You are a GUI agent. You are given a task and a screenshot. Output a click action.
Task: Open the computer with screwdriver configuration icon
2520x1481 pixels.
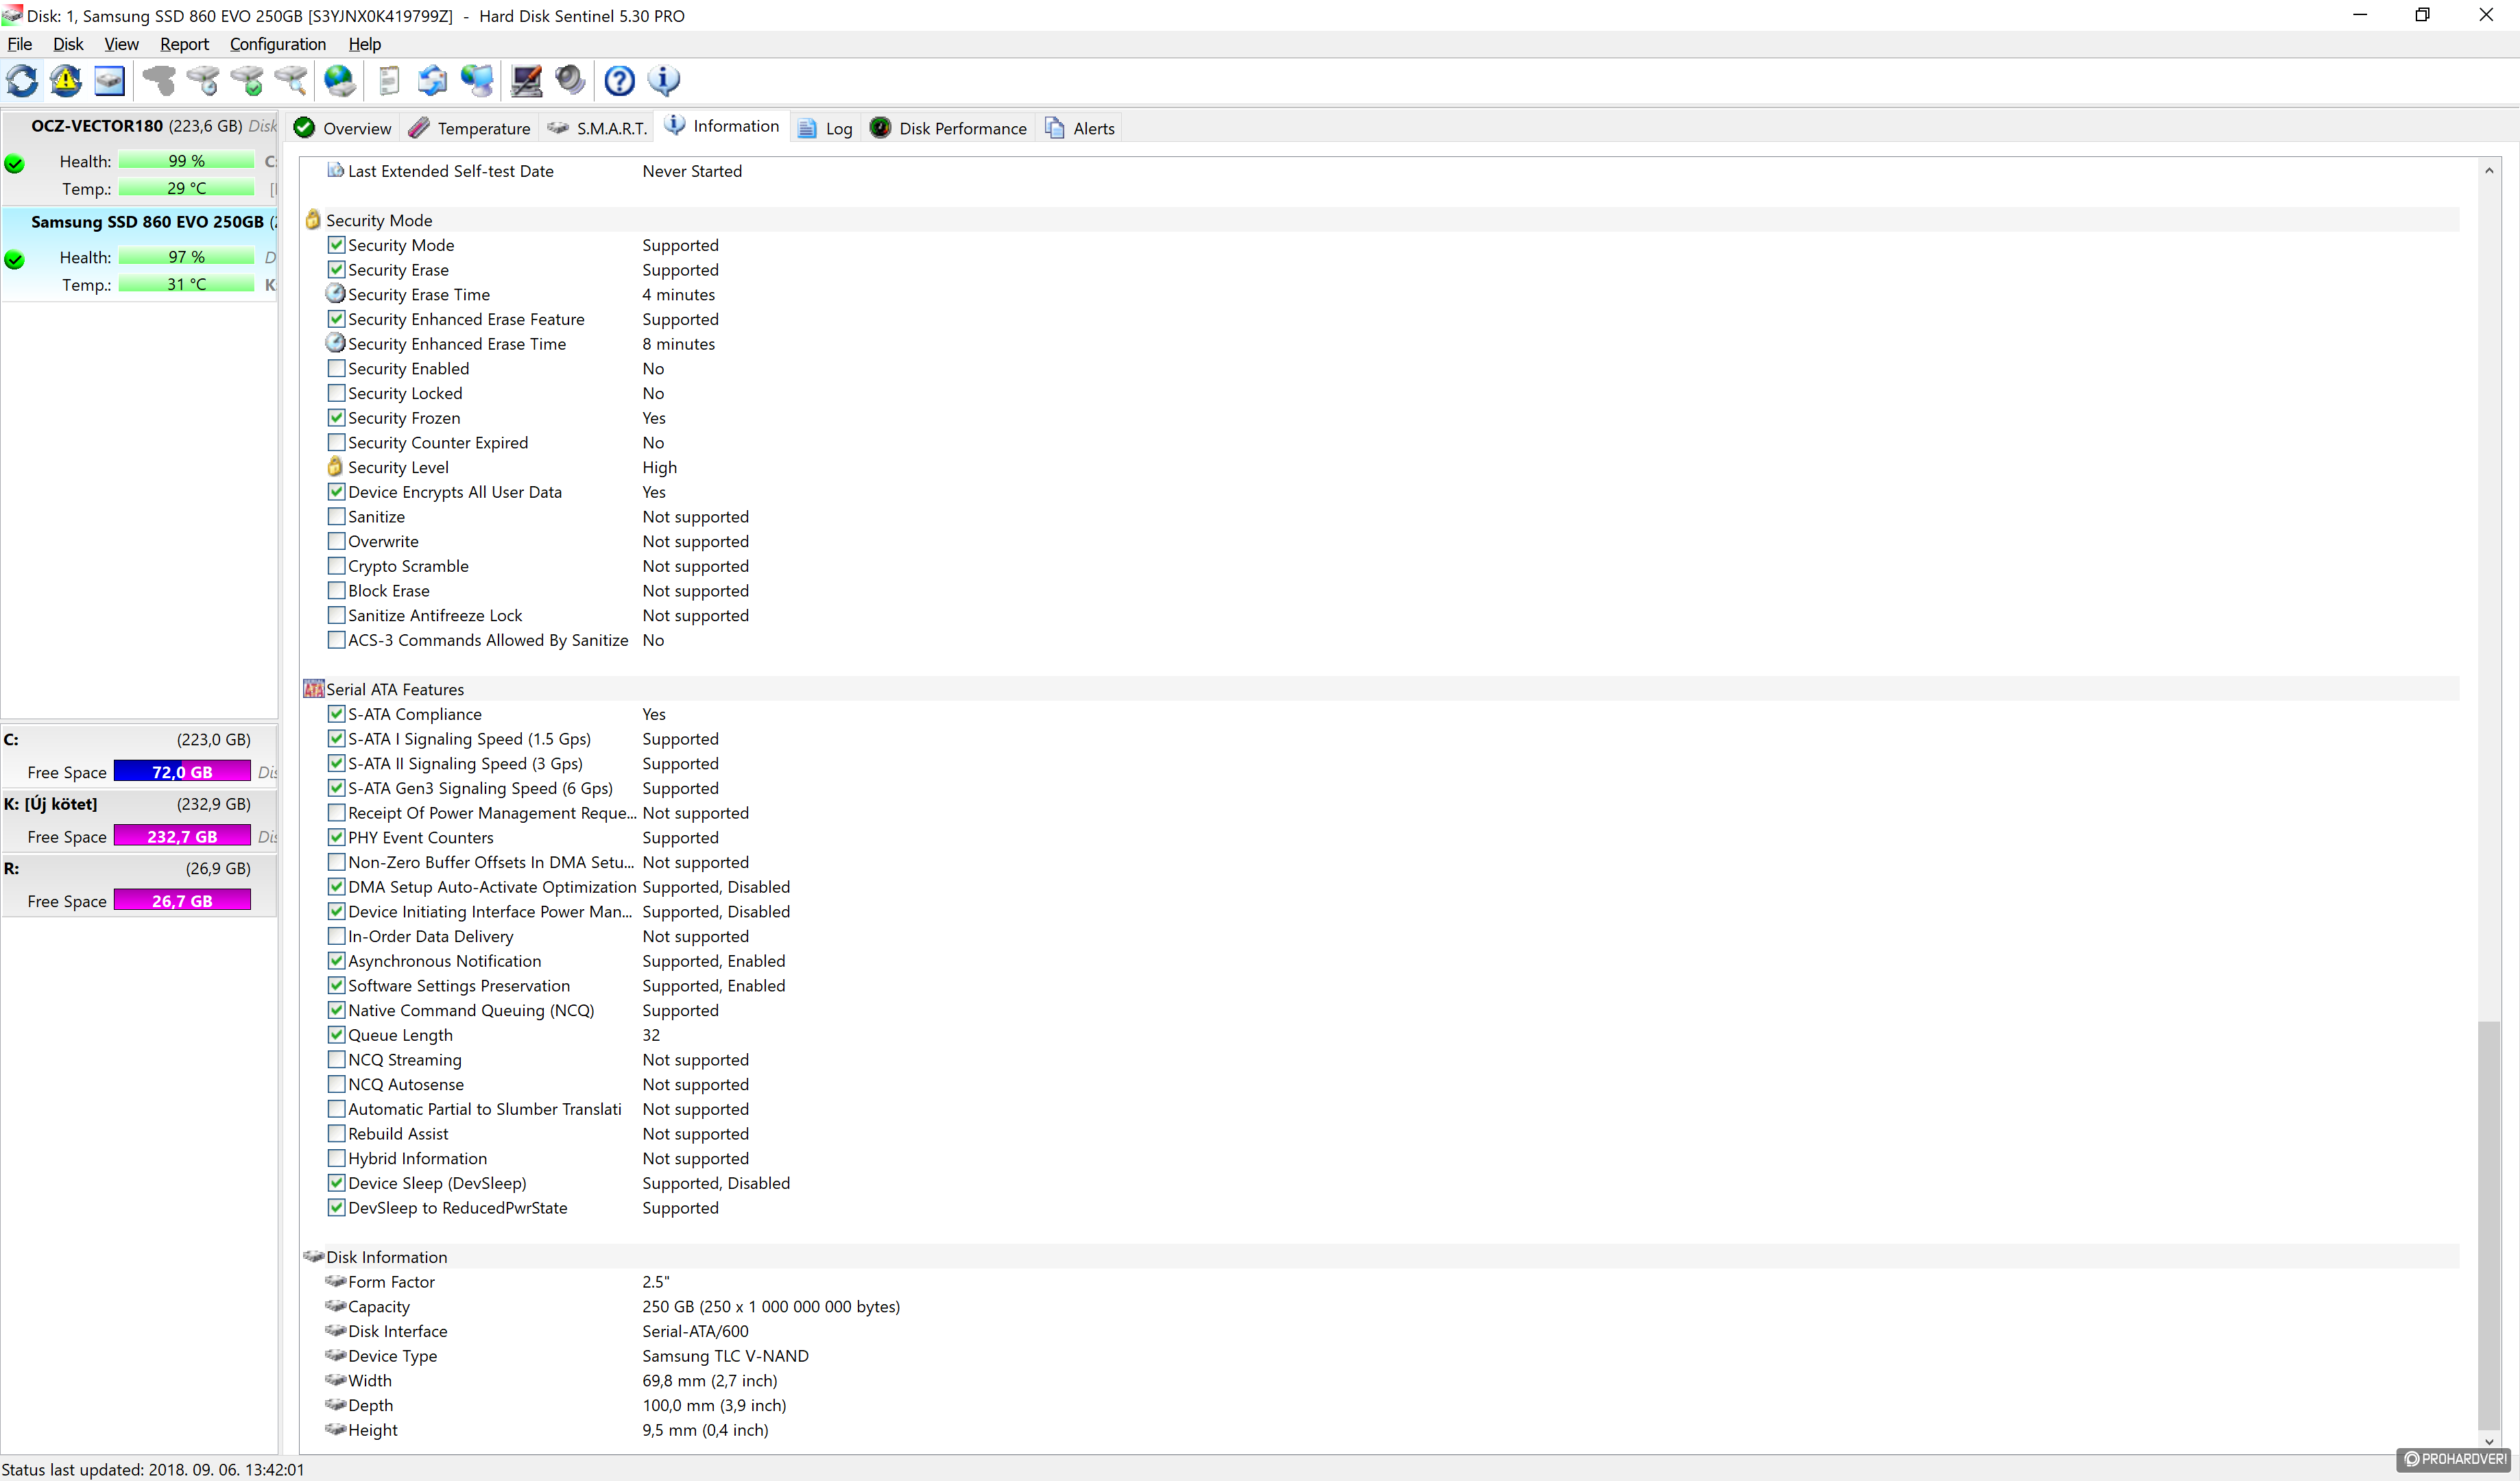coord(526,80)
